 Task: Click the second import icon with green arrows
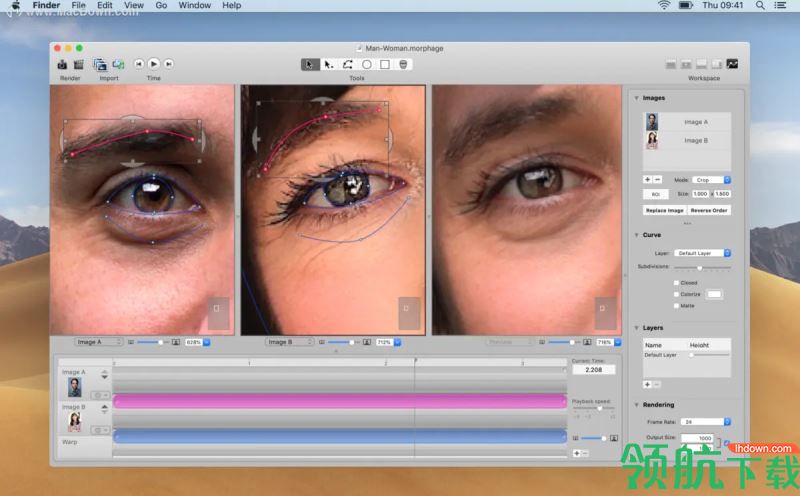click(118, 64)
